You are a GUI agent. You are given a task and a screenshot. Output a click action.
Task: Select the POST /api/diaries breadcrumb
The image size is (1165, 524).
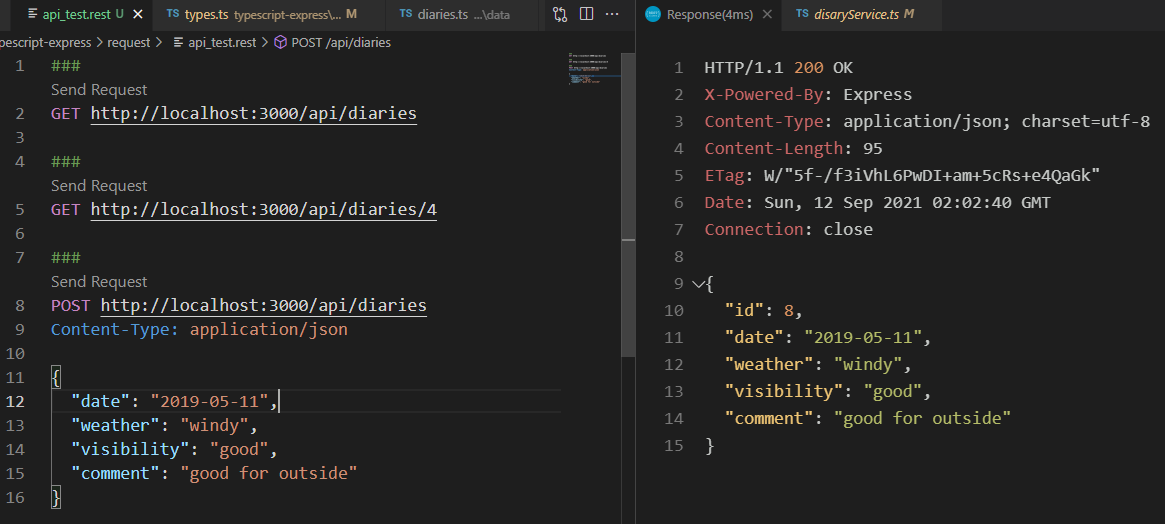(341, 42)
